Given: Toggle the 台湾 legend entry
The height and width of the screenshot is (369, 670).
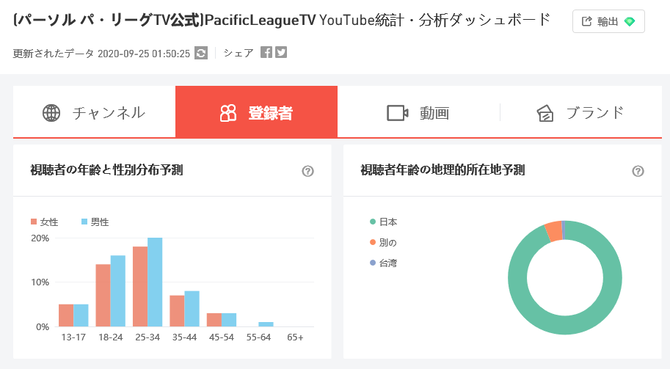Looking at the screenshot, I should [x=383, y=263].
